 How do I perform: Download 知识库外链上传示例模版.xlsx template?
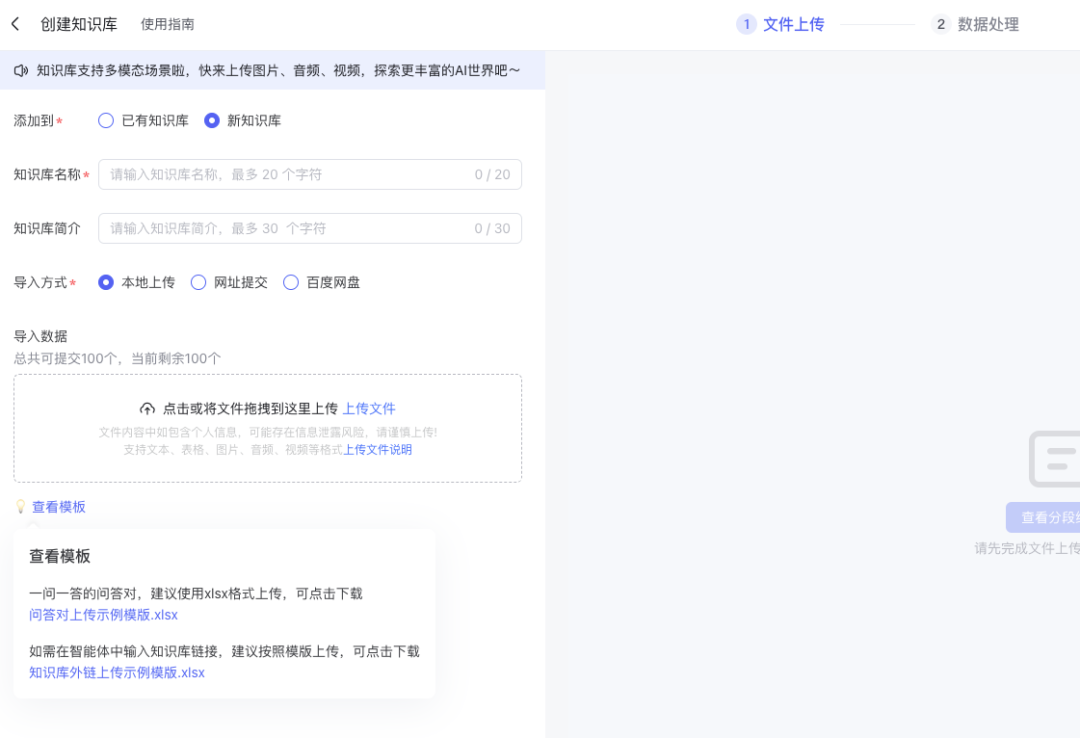coord(115,672)
